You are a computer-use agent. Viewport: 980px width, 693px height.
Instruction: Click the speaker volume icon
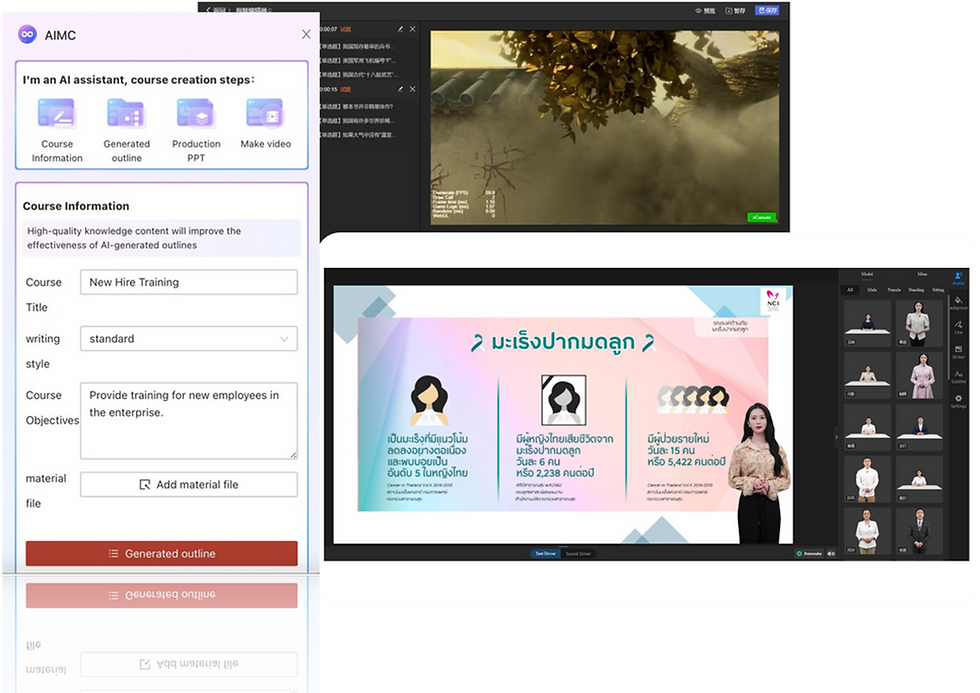tap(831, 554)
